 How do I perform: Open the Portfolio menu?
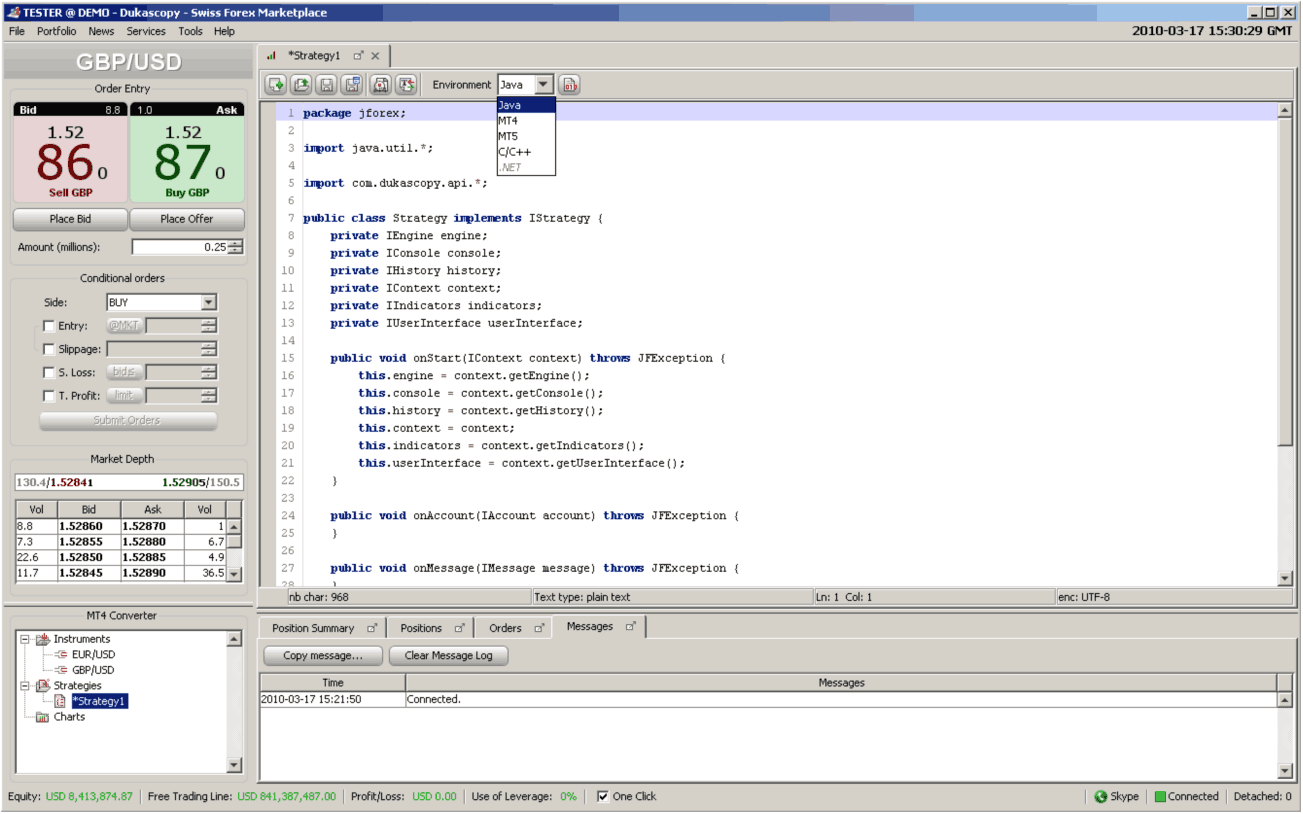(x=57, y=31)
